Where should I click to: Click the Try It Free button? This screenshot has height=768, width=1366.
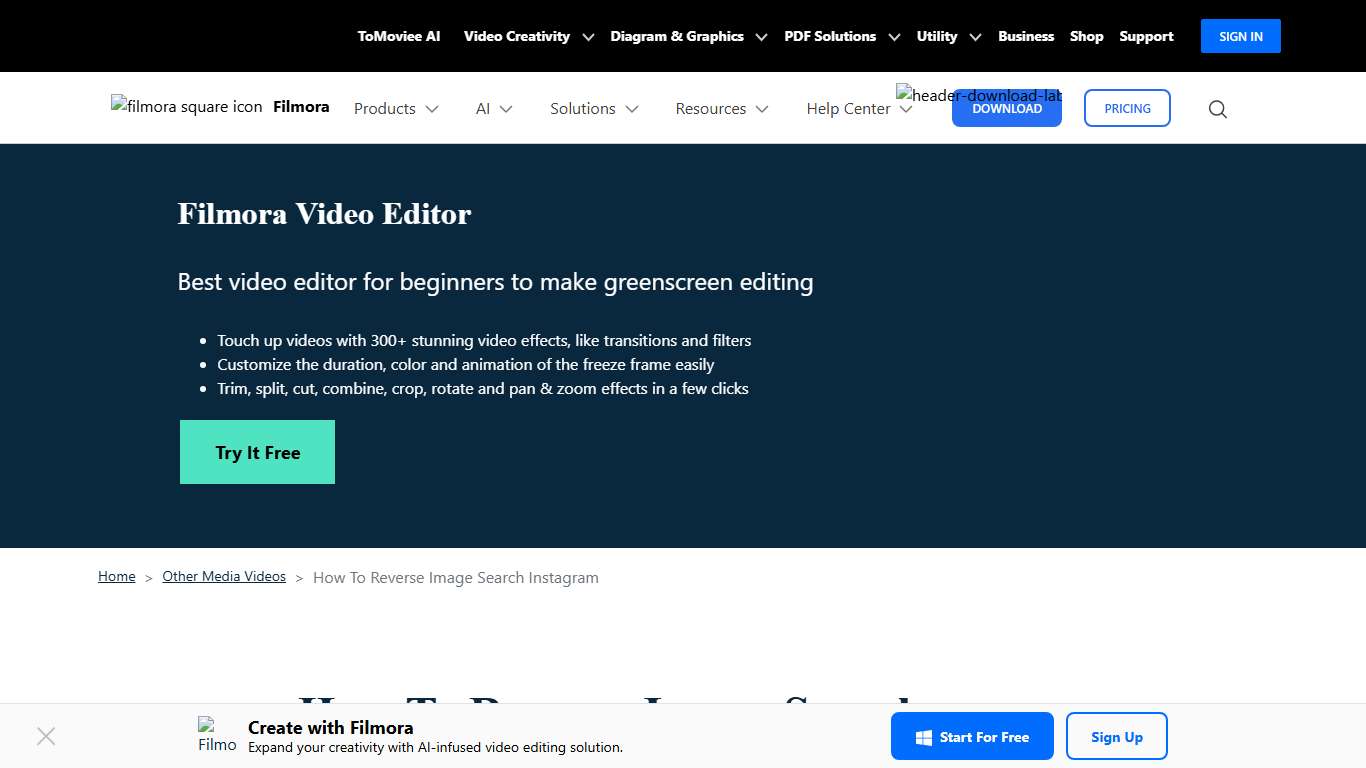click(x=257, y=452)
